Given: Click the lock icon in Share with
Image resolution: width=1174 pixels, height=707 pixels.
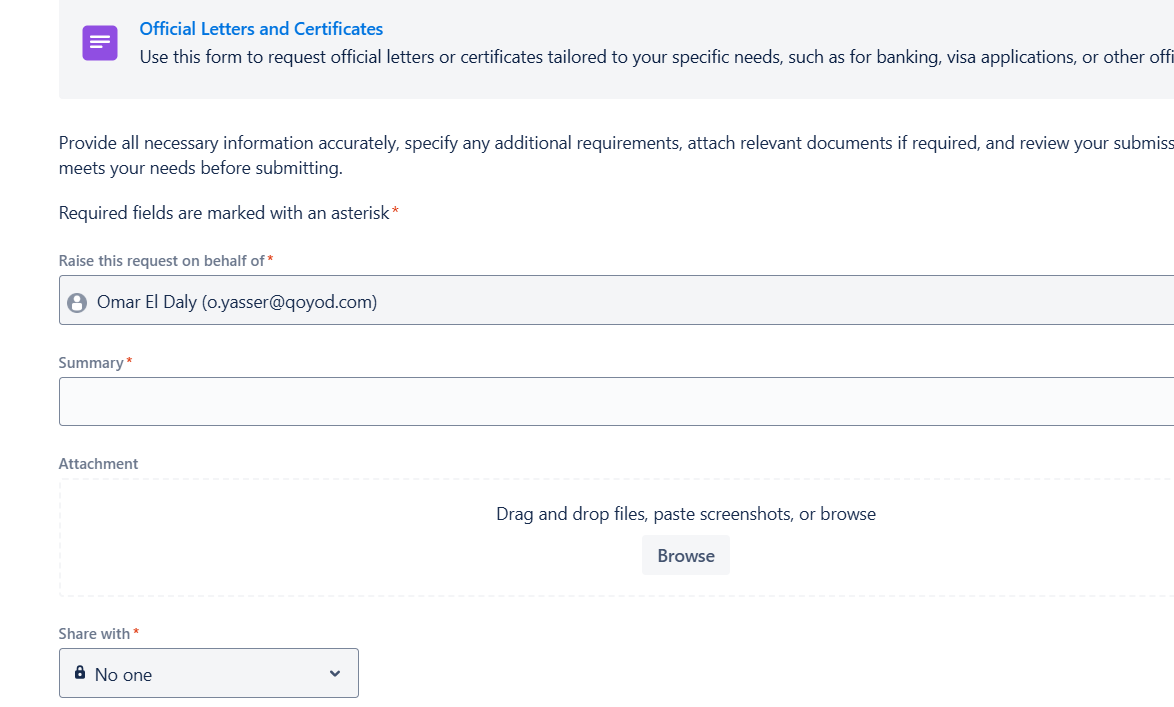Looking at the screenshot, I should (79, 673).
